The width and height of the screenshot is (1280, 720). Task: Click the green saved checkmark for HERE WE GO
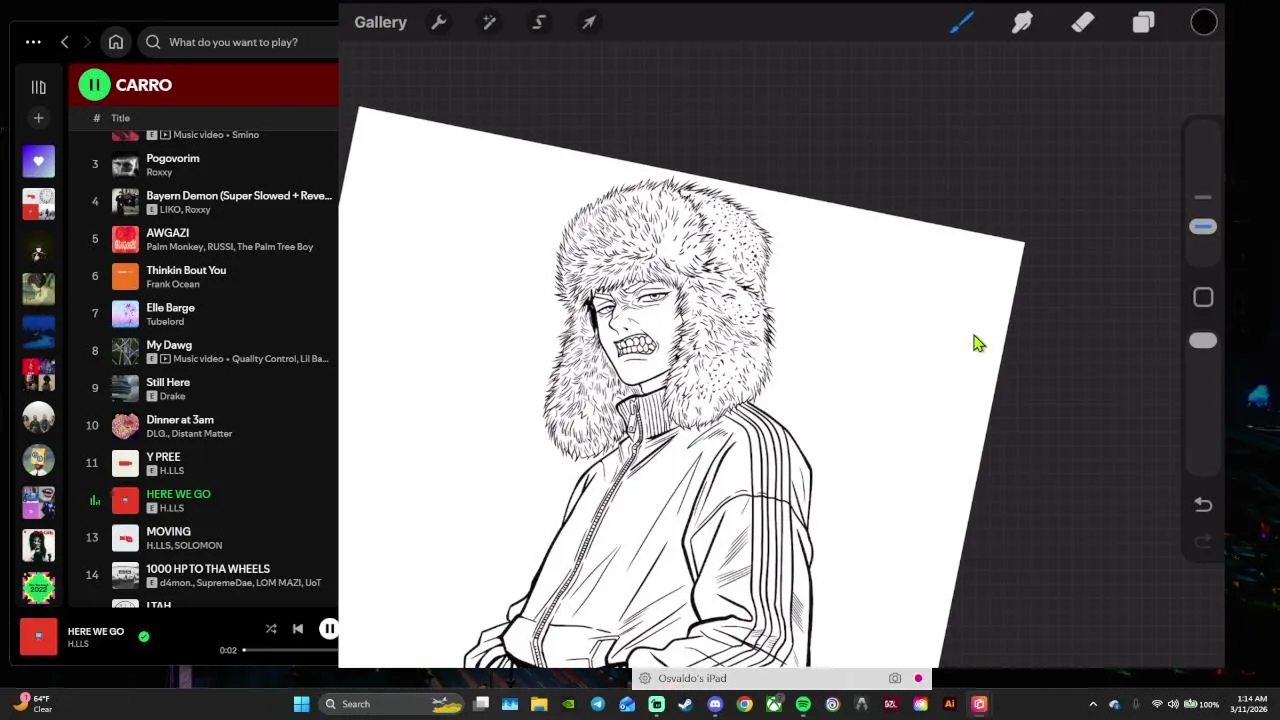(x=144, y=636)
